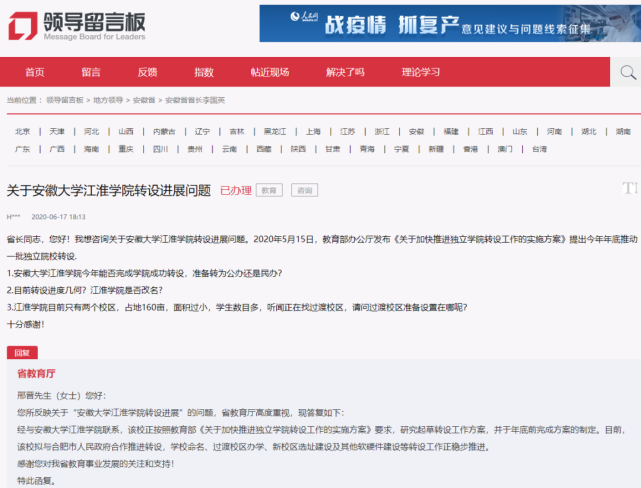Open the 香港 region link

pos(471,149)
